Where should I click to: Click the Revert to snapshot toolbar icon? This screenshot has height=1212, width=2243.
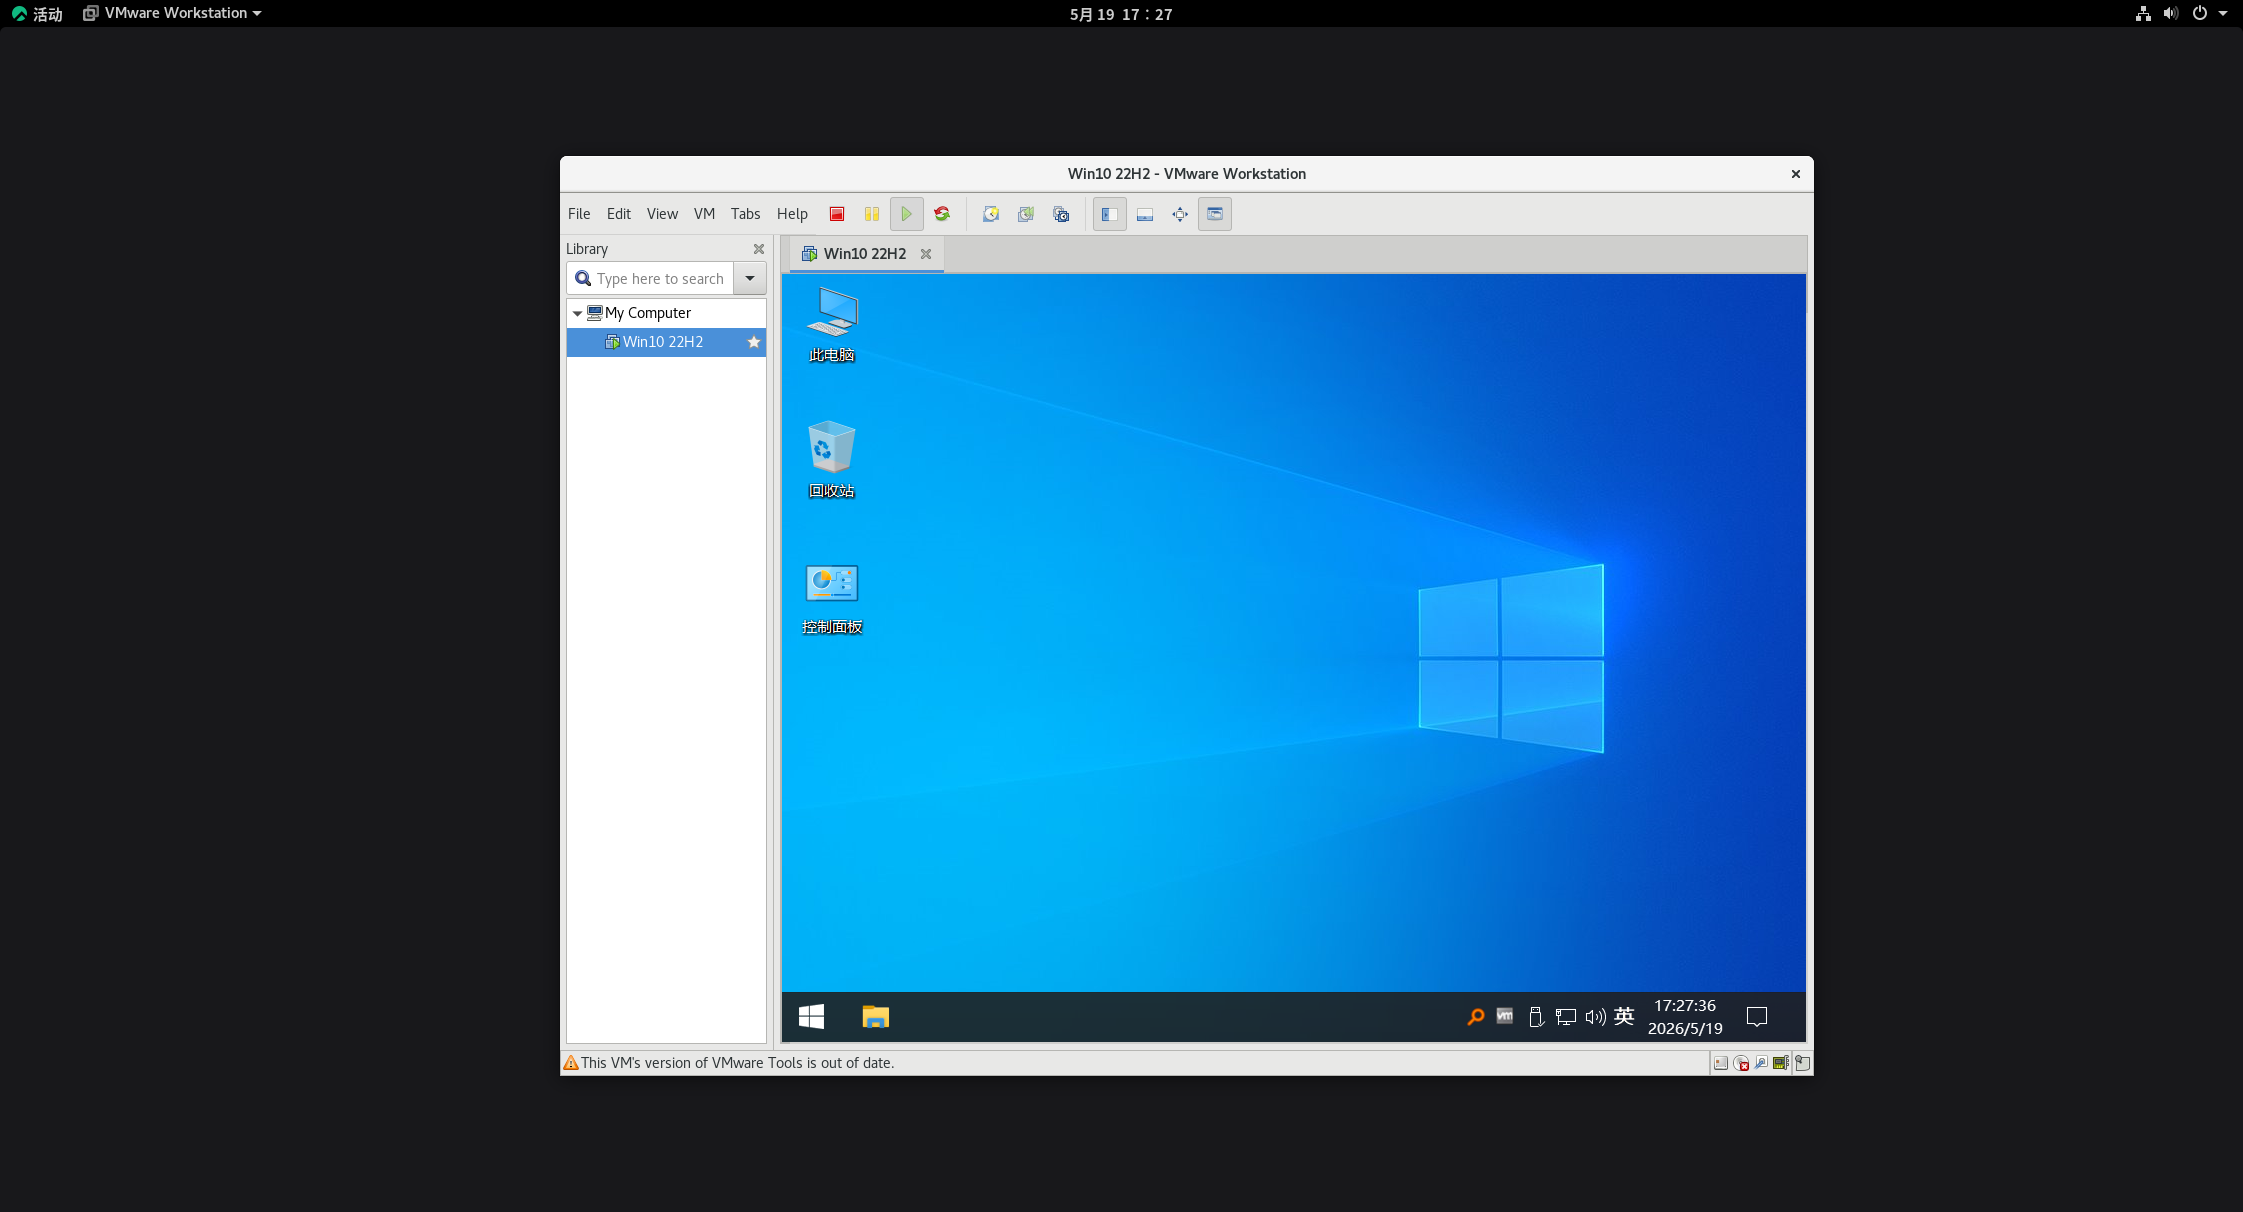[1026, 214]
